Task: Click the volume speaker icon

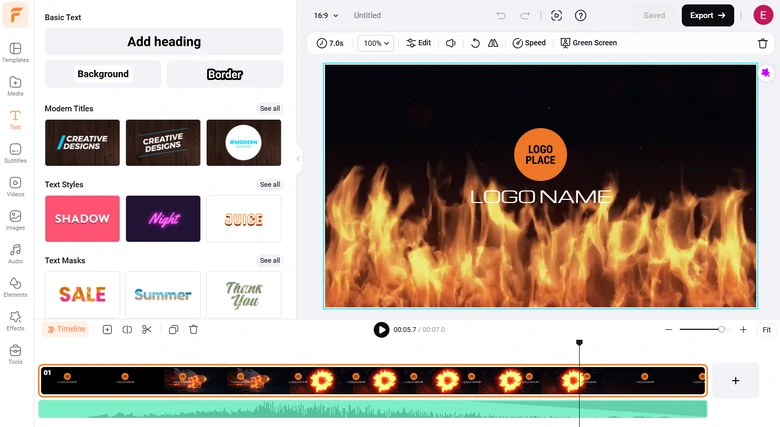Action: pos(451,43)
